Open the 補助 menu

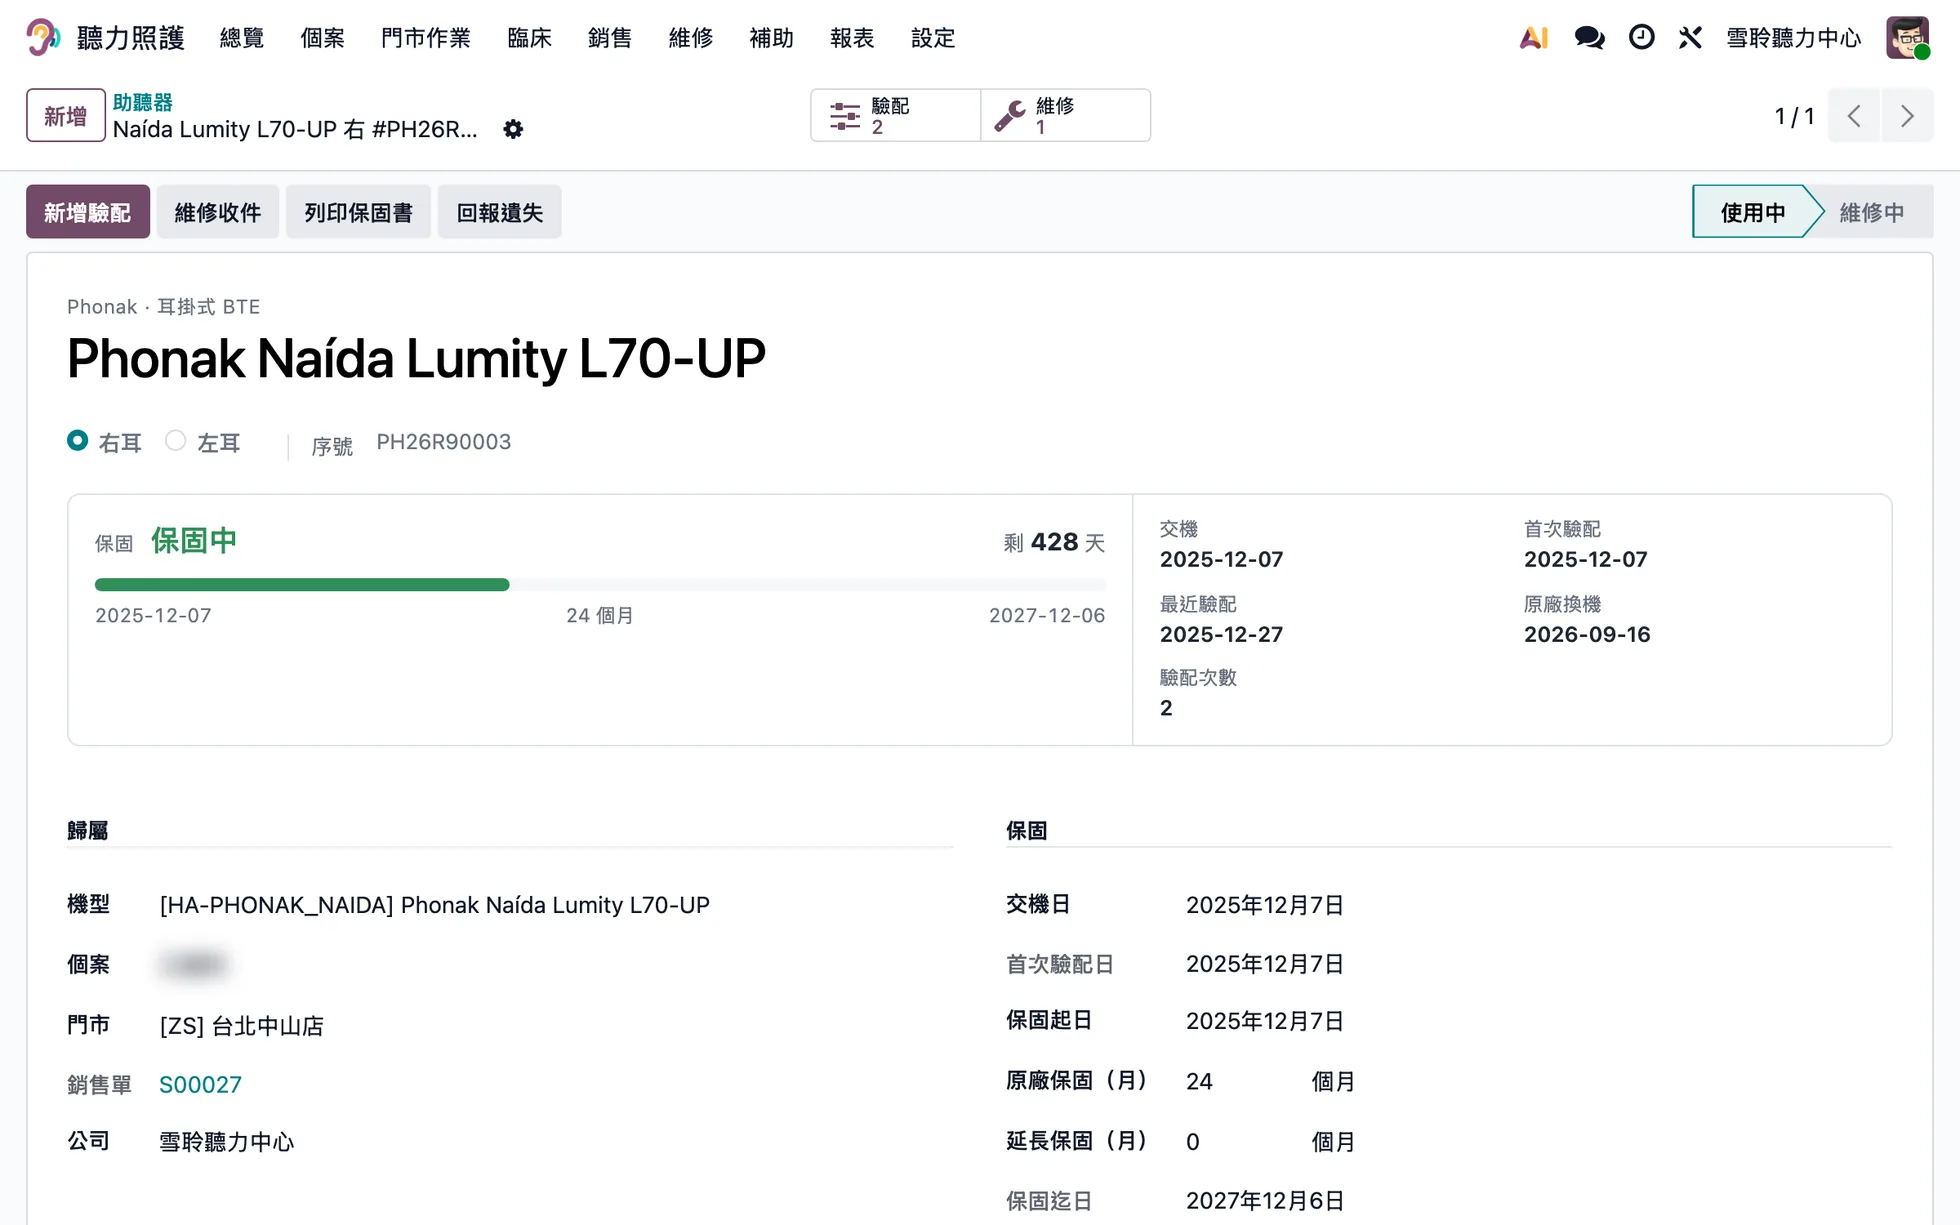(x=771, y=38)
